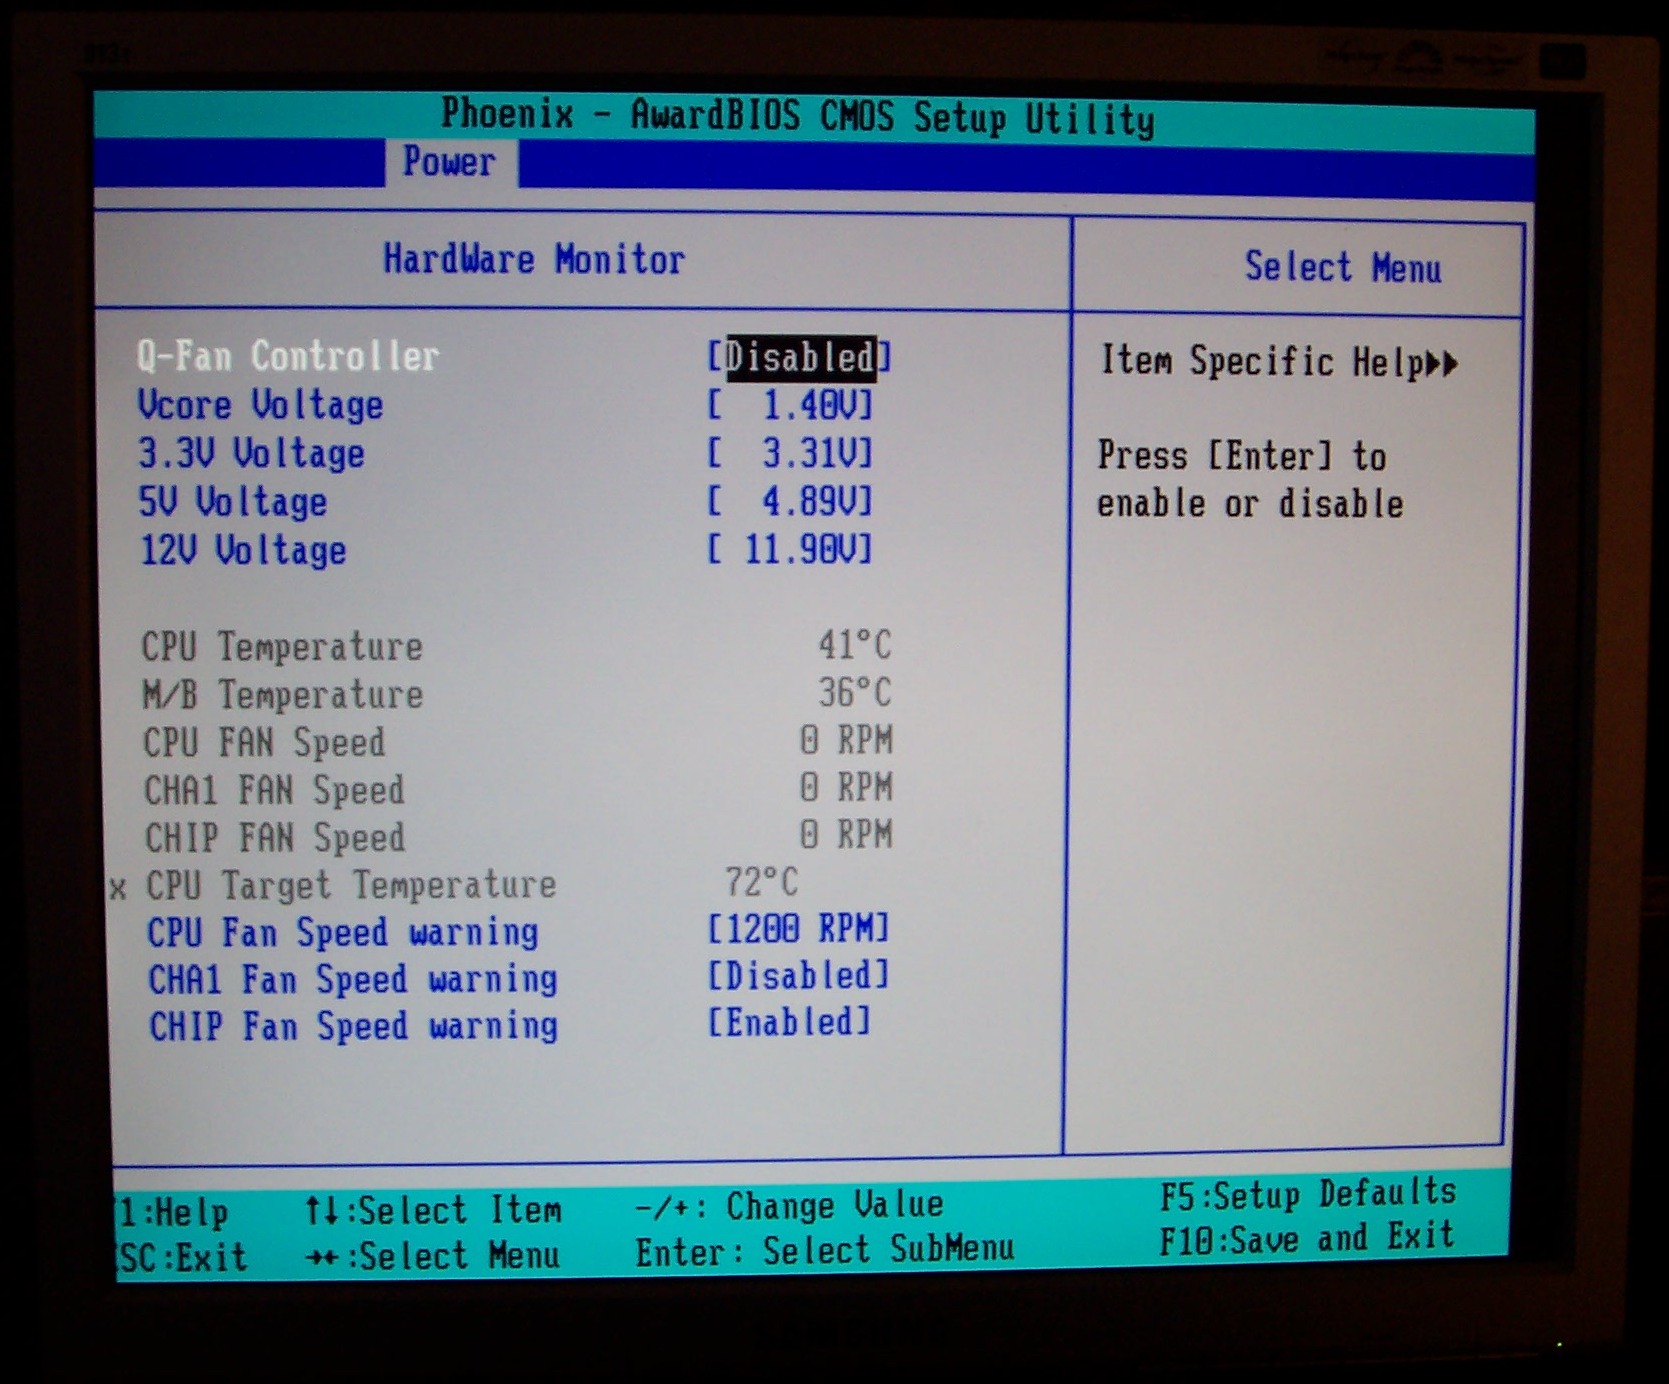Toggle the Q-Fan Controller Disabled value
This screenshot has height=1384, width=1669.
point(799,357)
